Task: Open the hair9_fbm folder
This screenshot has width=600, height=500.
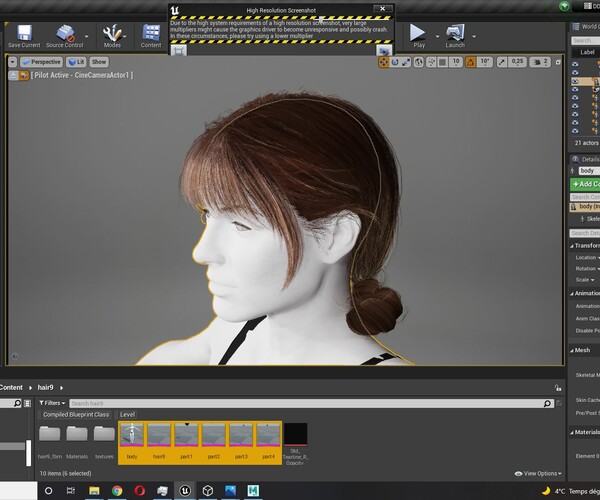Action: [x=50, y=442]
